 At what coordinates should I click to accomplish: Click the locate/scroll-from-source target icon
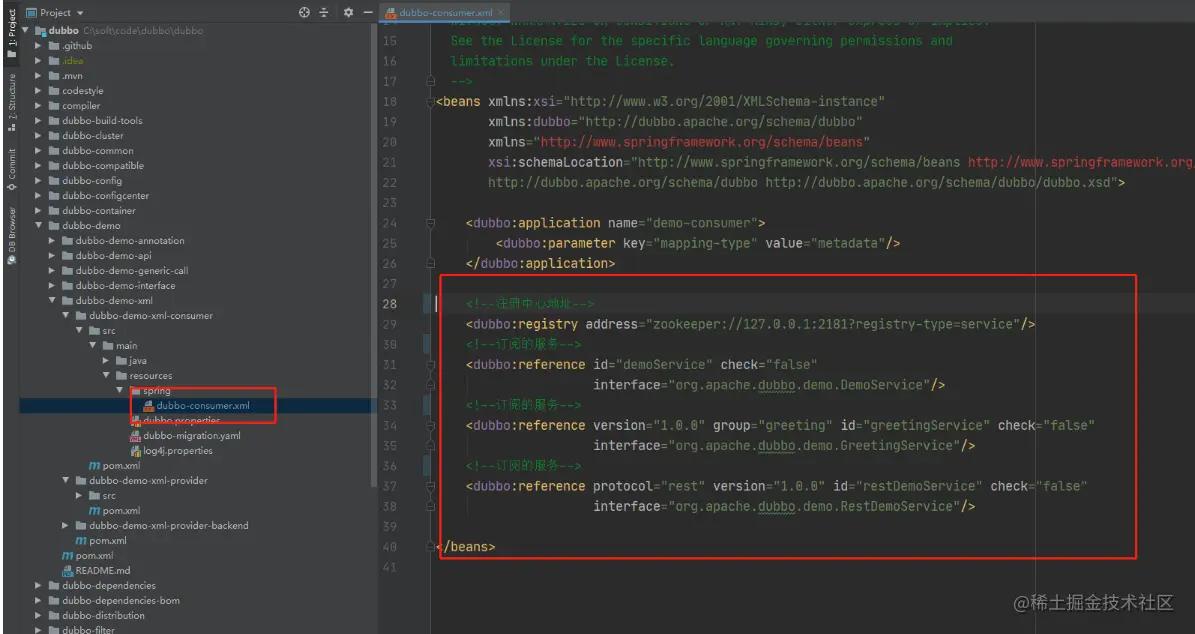304,12
